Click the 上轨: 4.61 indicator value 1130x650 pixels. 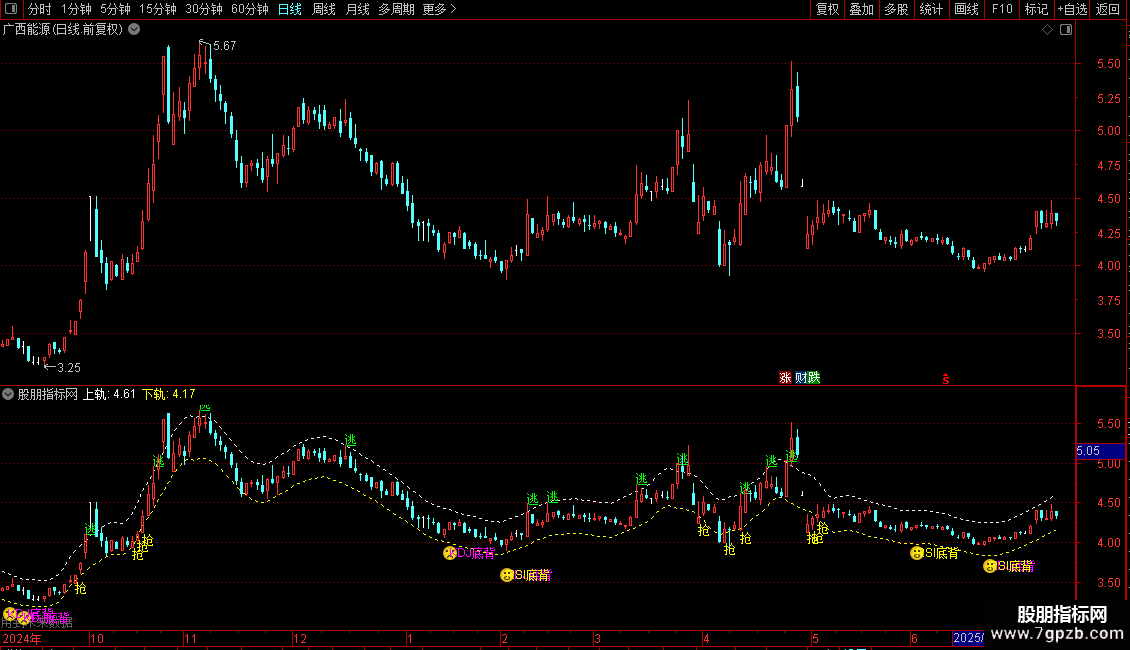click(109, 394)
